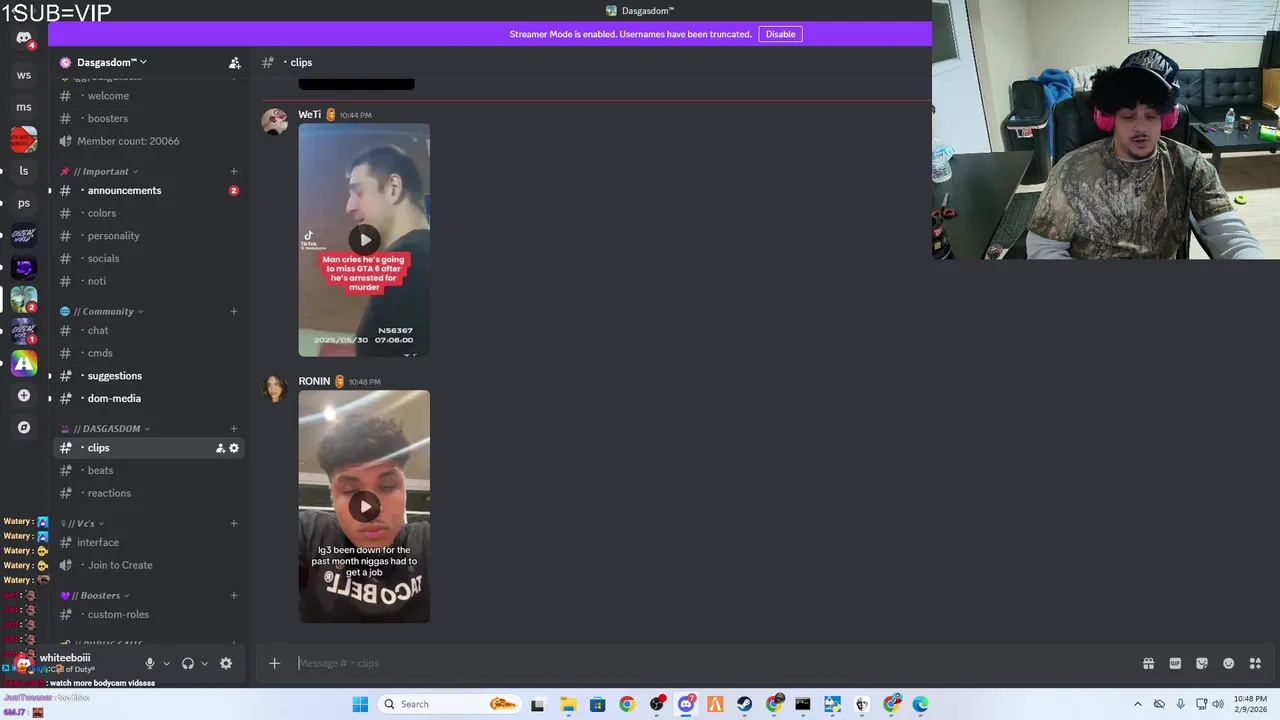Go to the reactions channel

148,493
